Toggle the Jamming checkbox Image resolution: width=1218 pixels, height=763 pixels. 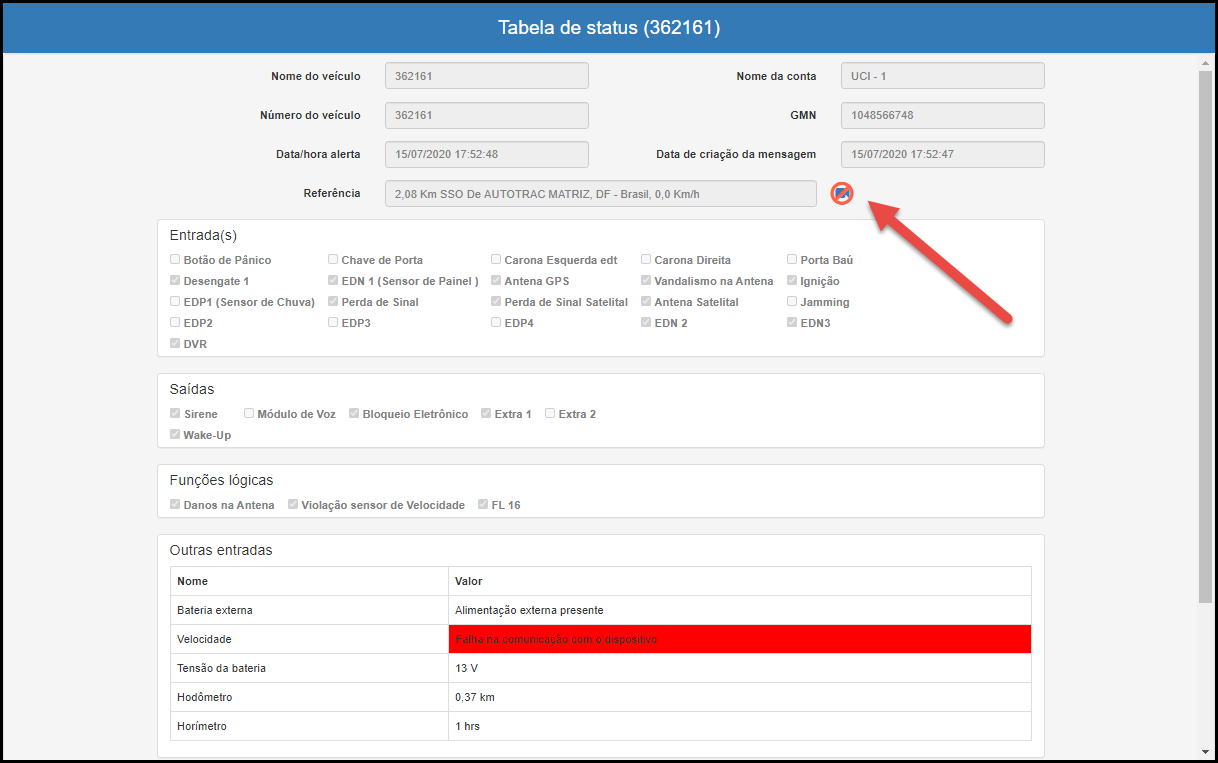pos(792,302)
